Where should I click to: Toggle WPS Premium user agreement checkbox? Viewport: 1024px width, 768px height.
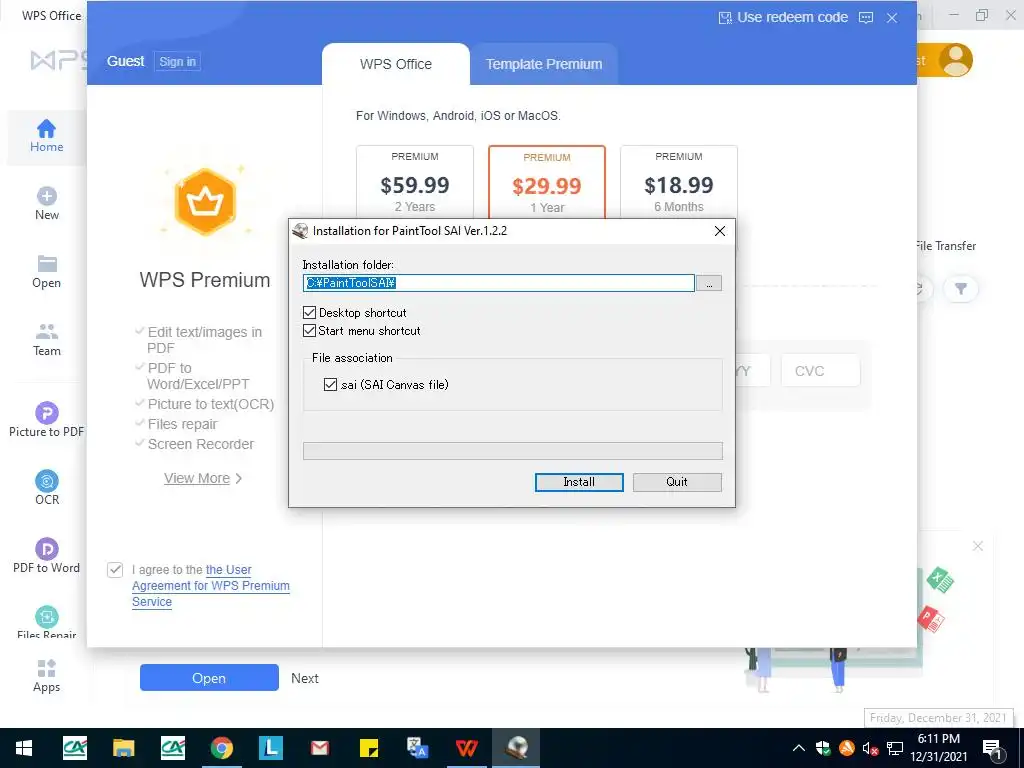115,570
